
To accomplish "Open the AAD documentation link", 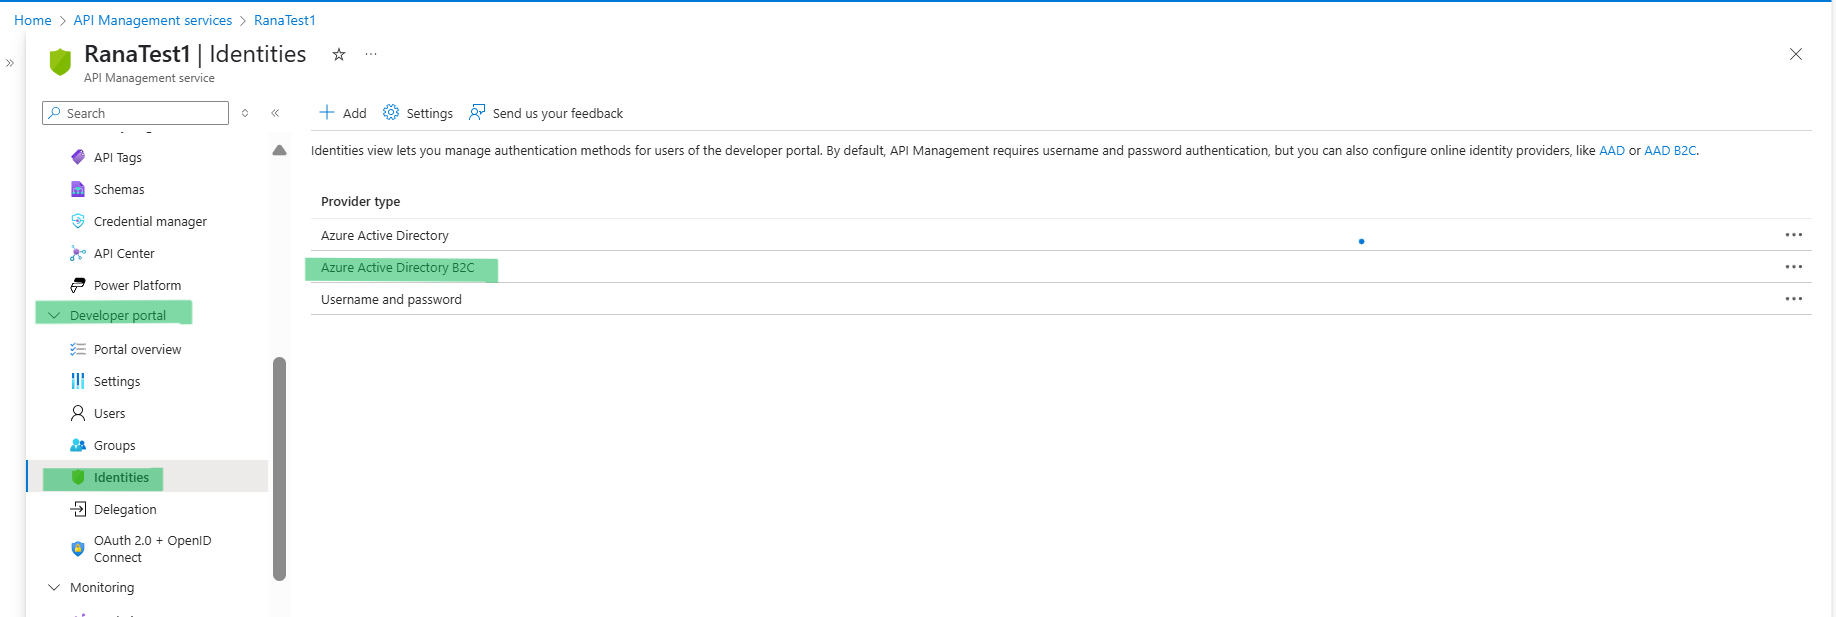I will (x=1612, y=150).
